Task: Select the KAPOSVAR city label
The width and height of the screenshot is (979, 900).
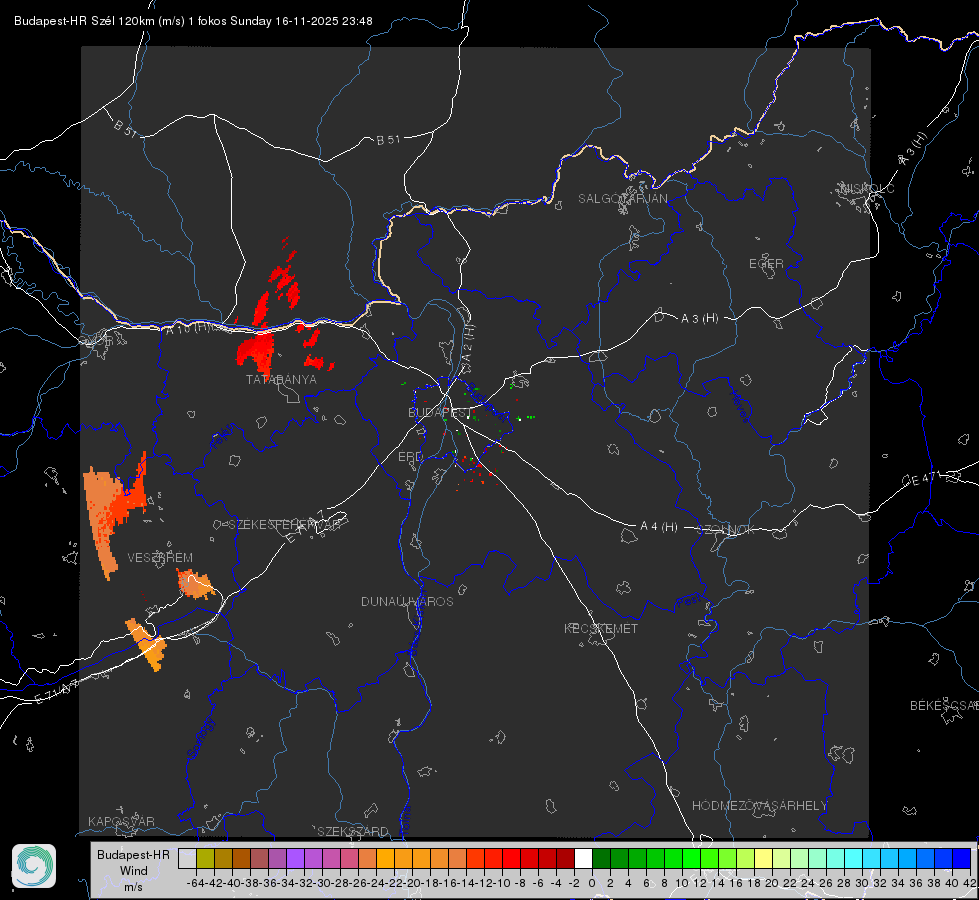Action: (121, 821)
